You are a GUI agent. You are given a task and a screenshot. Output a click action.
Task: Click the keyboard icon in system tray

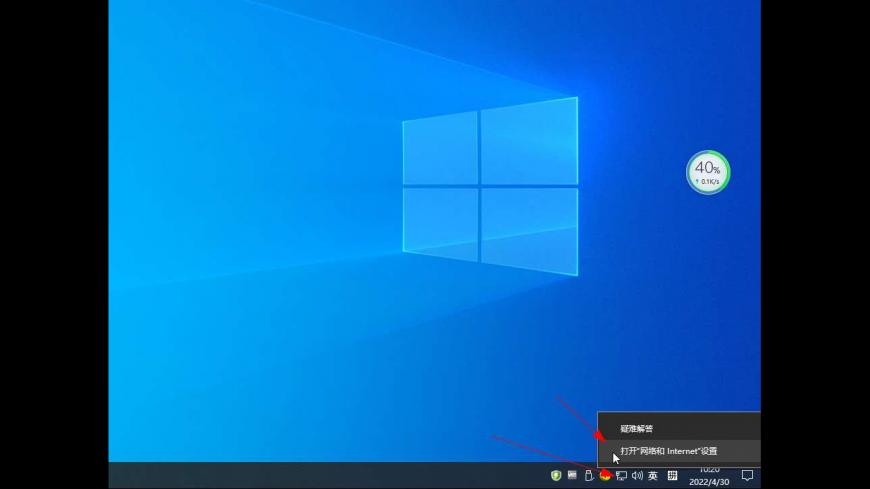pyautogui.click(x=572, y=476)
